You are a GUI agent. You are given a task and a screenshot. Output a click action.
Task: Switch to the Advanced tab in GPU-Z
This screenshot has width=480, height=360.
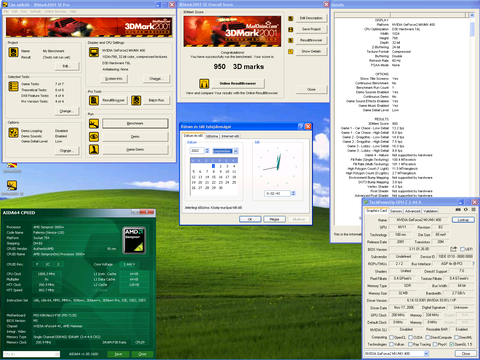point(413,211)
